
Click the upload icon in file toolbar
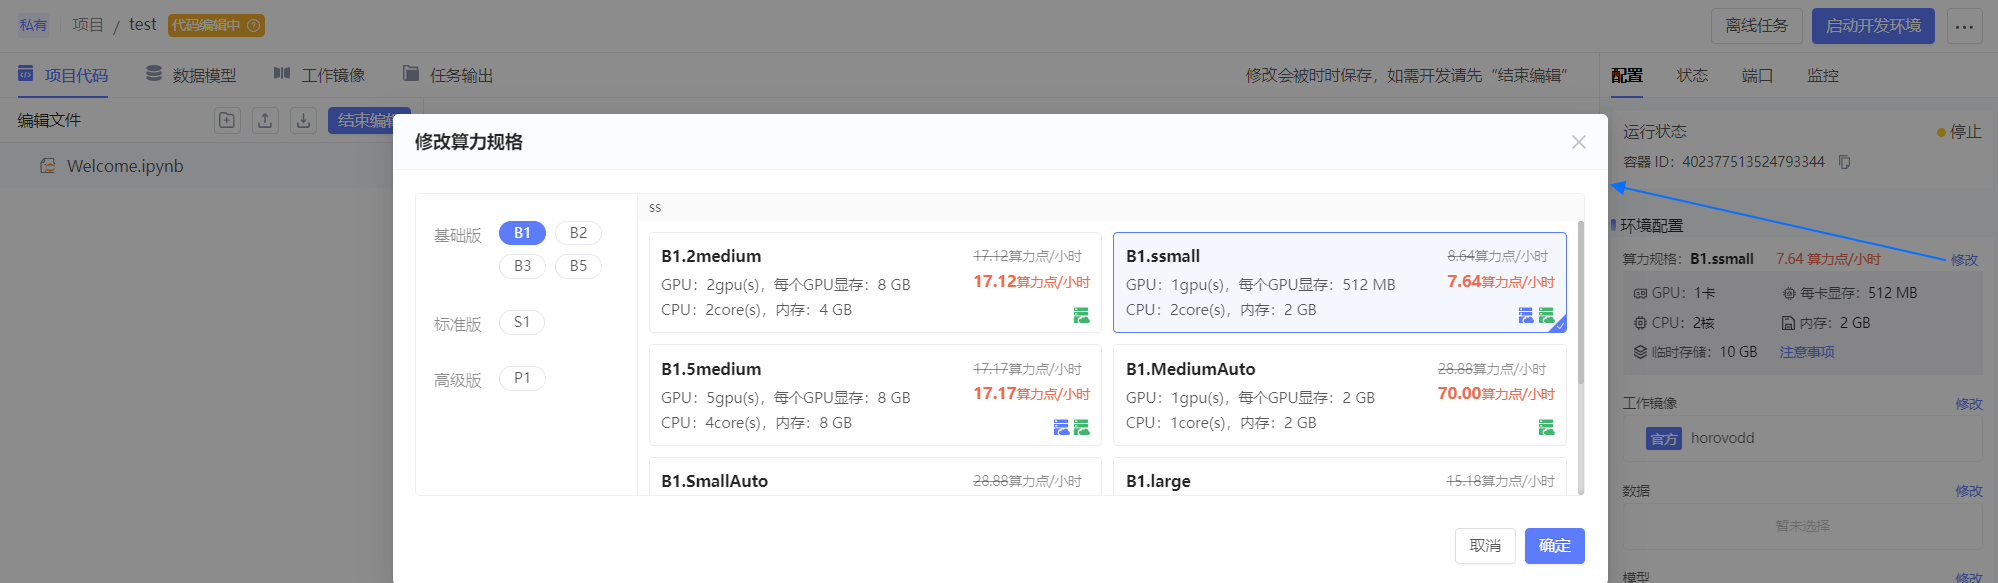click(265, 121)
